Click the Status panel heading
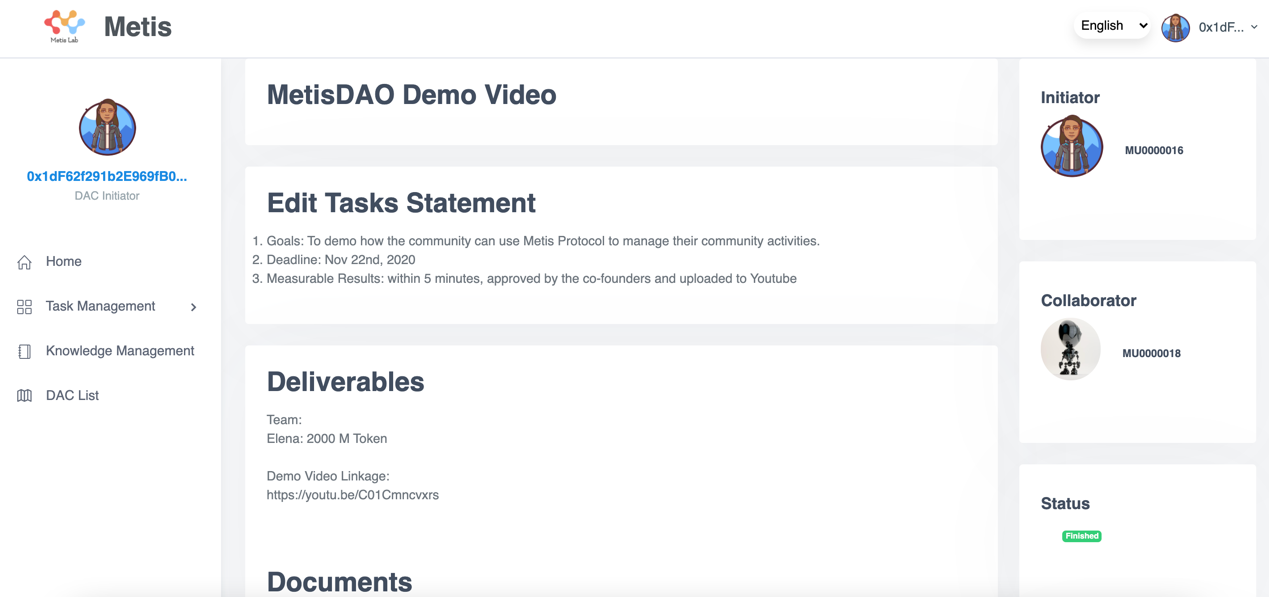 coord(1065,503)
